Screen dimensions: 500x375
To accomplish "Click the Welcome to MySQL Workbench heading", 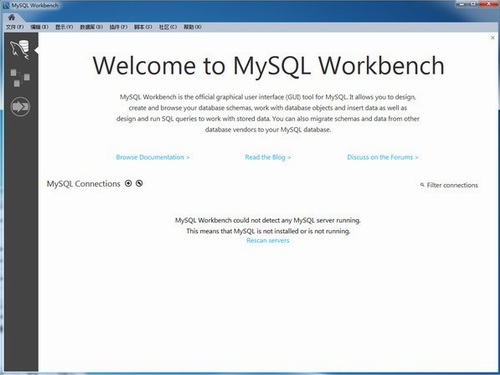I will (268, 66).
